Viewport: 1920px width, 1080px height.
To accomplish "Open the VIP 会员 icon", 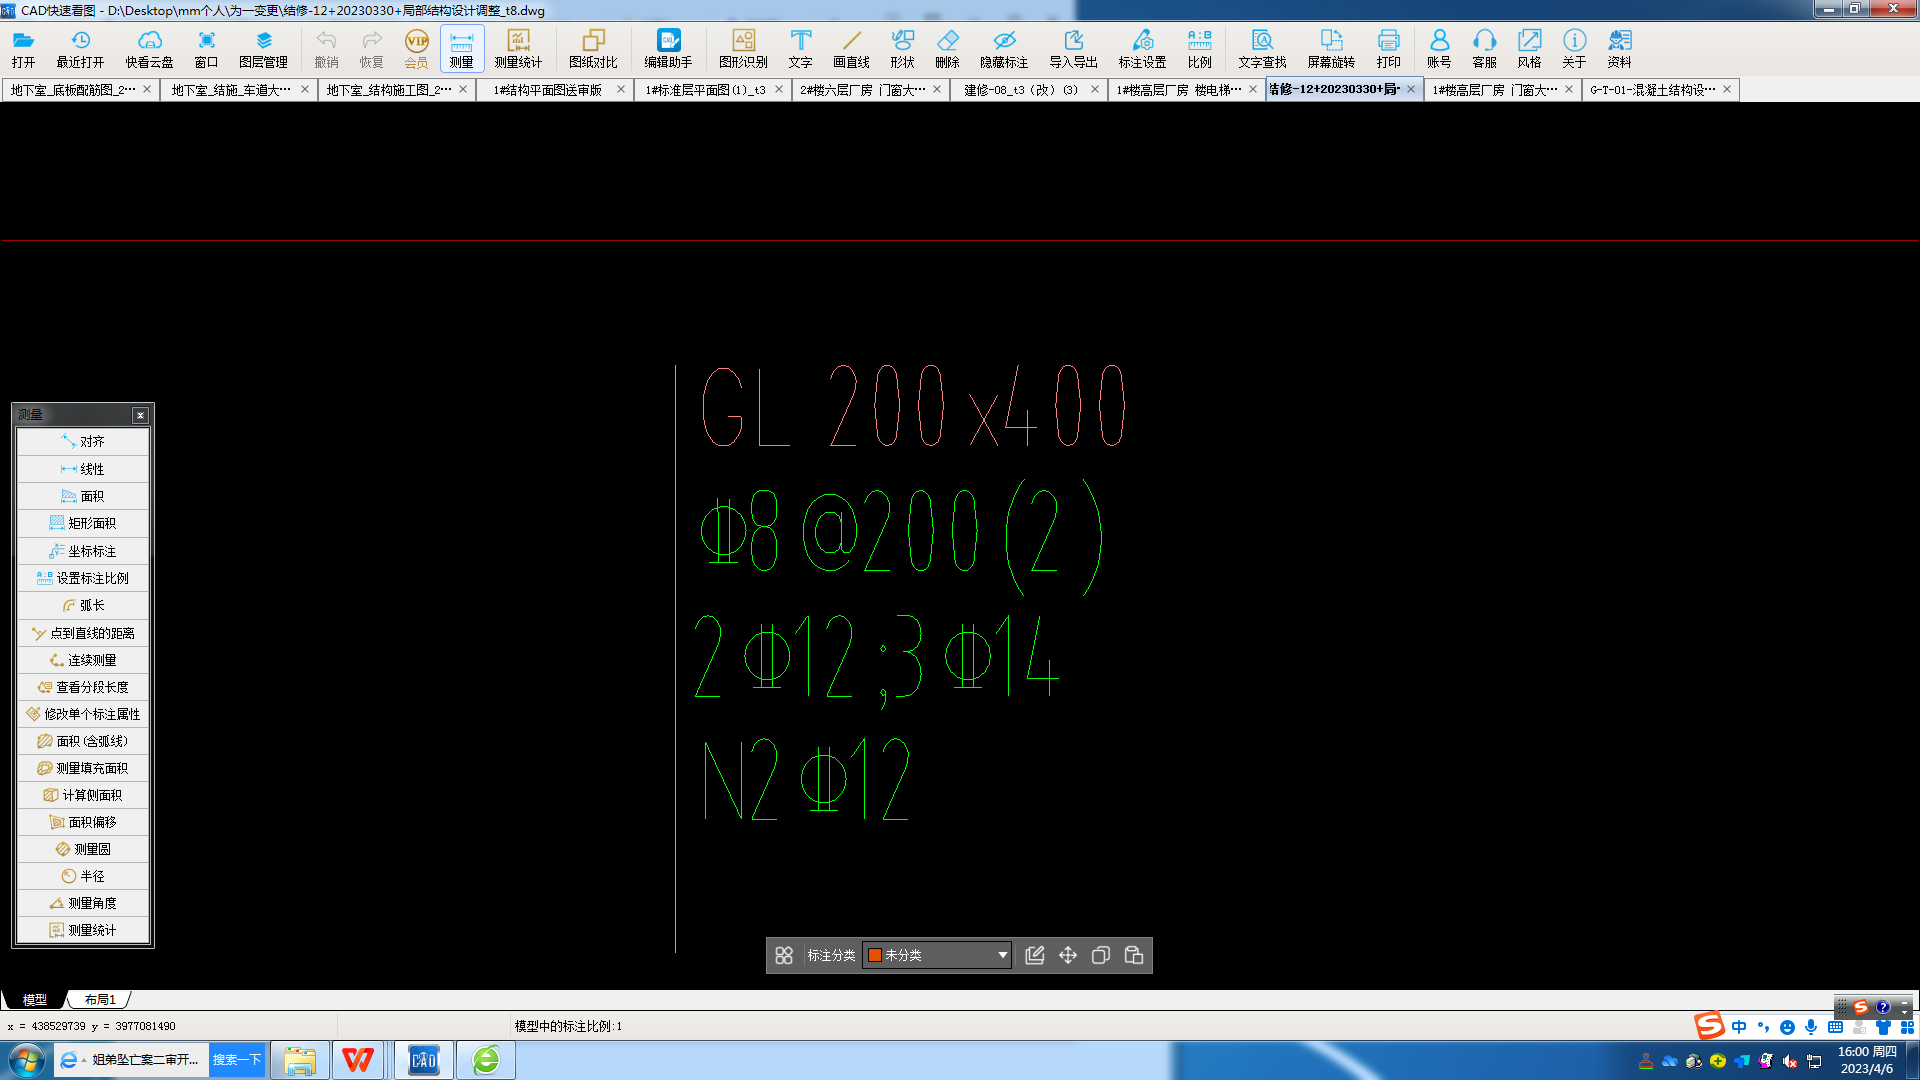I will click(x=416, y=48).
